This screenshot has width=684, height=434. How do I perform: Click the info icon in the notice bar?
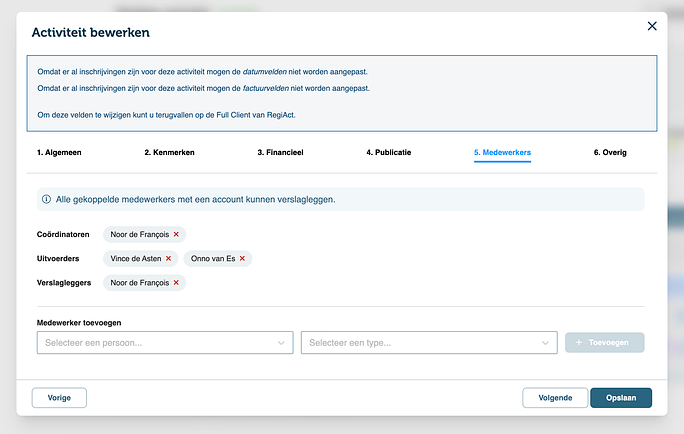47,199
